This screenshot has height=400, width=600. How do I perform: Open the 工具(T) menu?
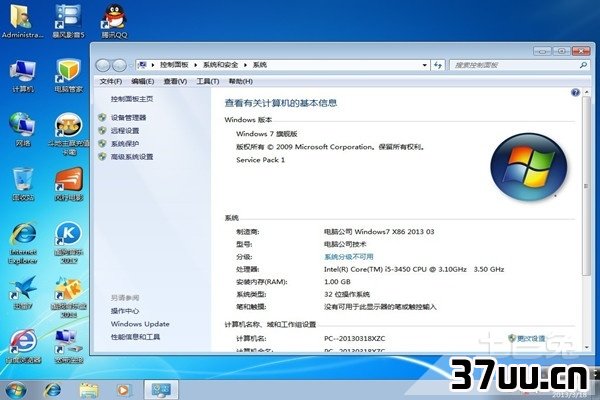click(x=208, y=81)
